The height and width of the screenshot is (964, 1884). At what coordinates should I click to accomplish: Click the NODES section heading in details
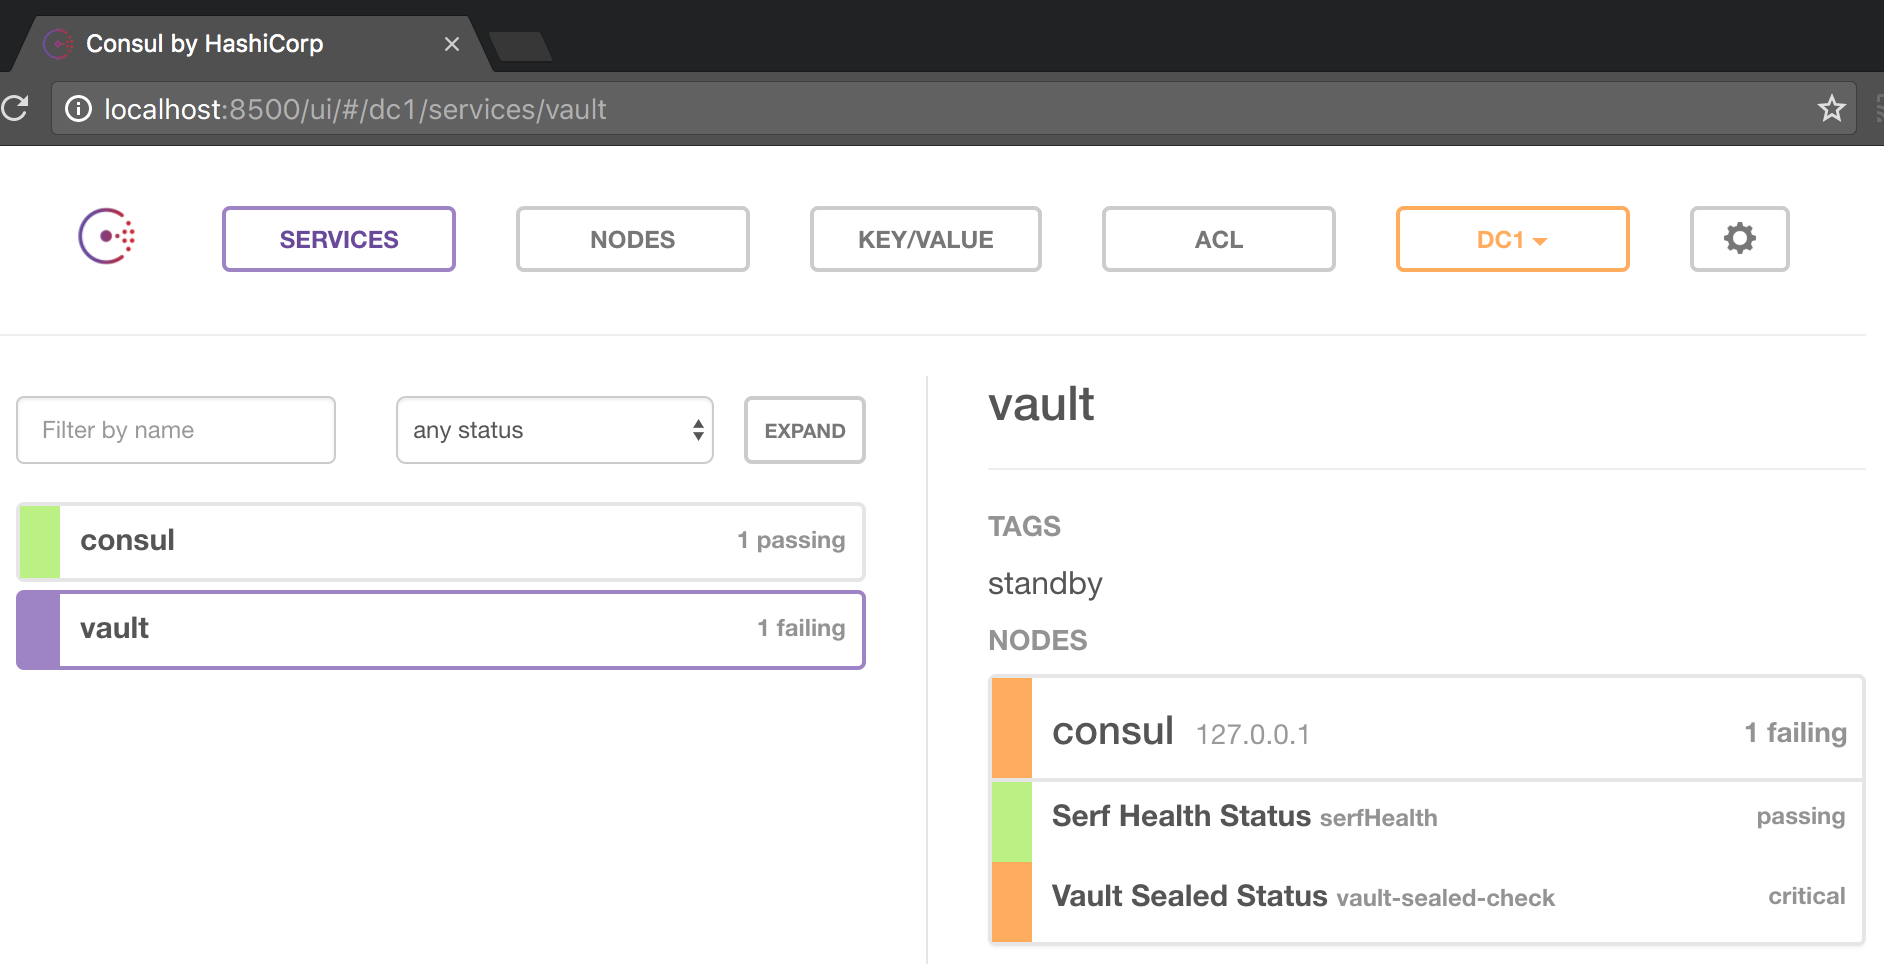coord(1037,640)
